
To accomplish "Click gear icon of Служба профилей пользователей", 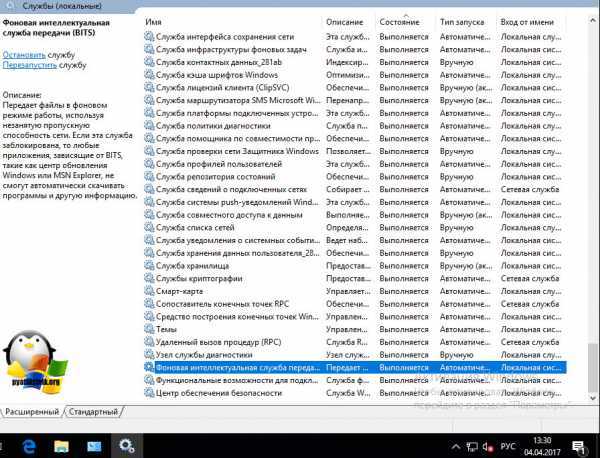I will tap(149, 164).
